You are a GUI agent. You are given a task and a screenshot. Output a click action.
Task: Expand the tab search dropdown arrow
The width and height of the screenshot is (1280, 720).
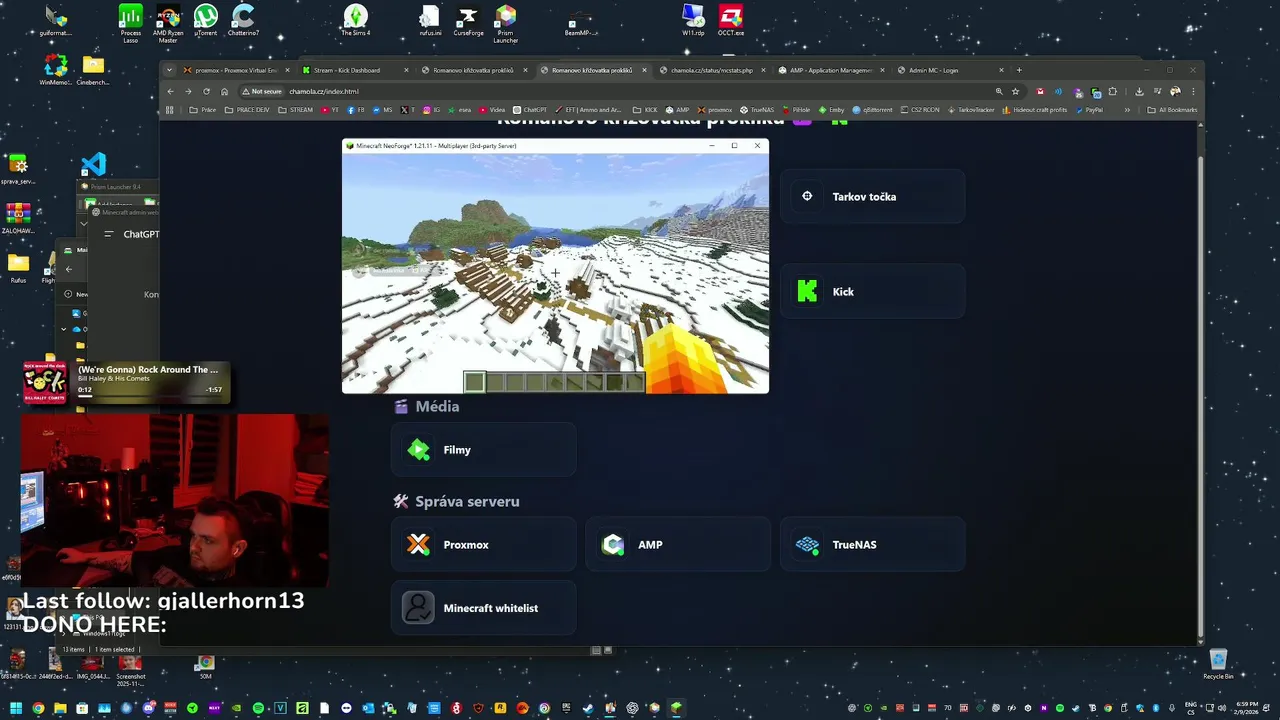[x=169, y=70]
